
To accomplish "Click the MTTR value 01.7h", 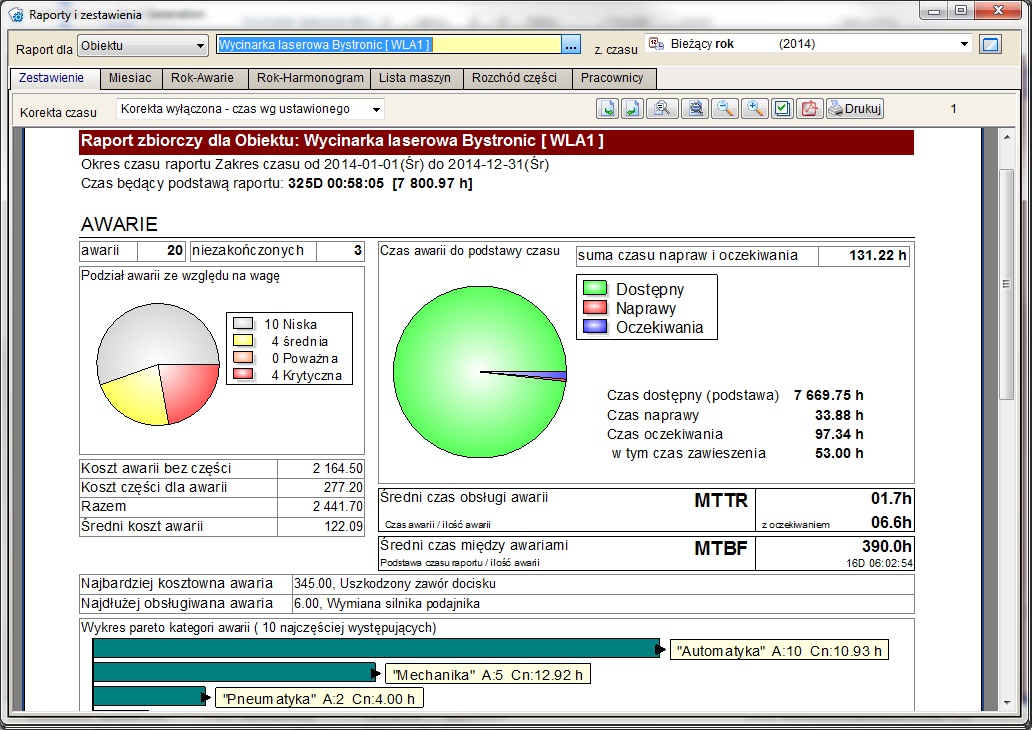I will 890,499.
